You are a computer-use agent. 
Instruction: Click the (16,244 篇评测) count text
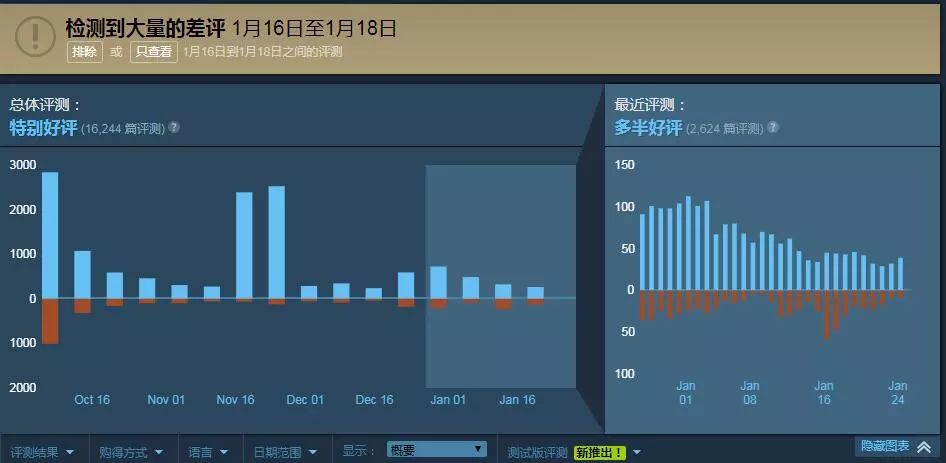pos(123,129)
